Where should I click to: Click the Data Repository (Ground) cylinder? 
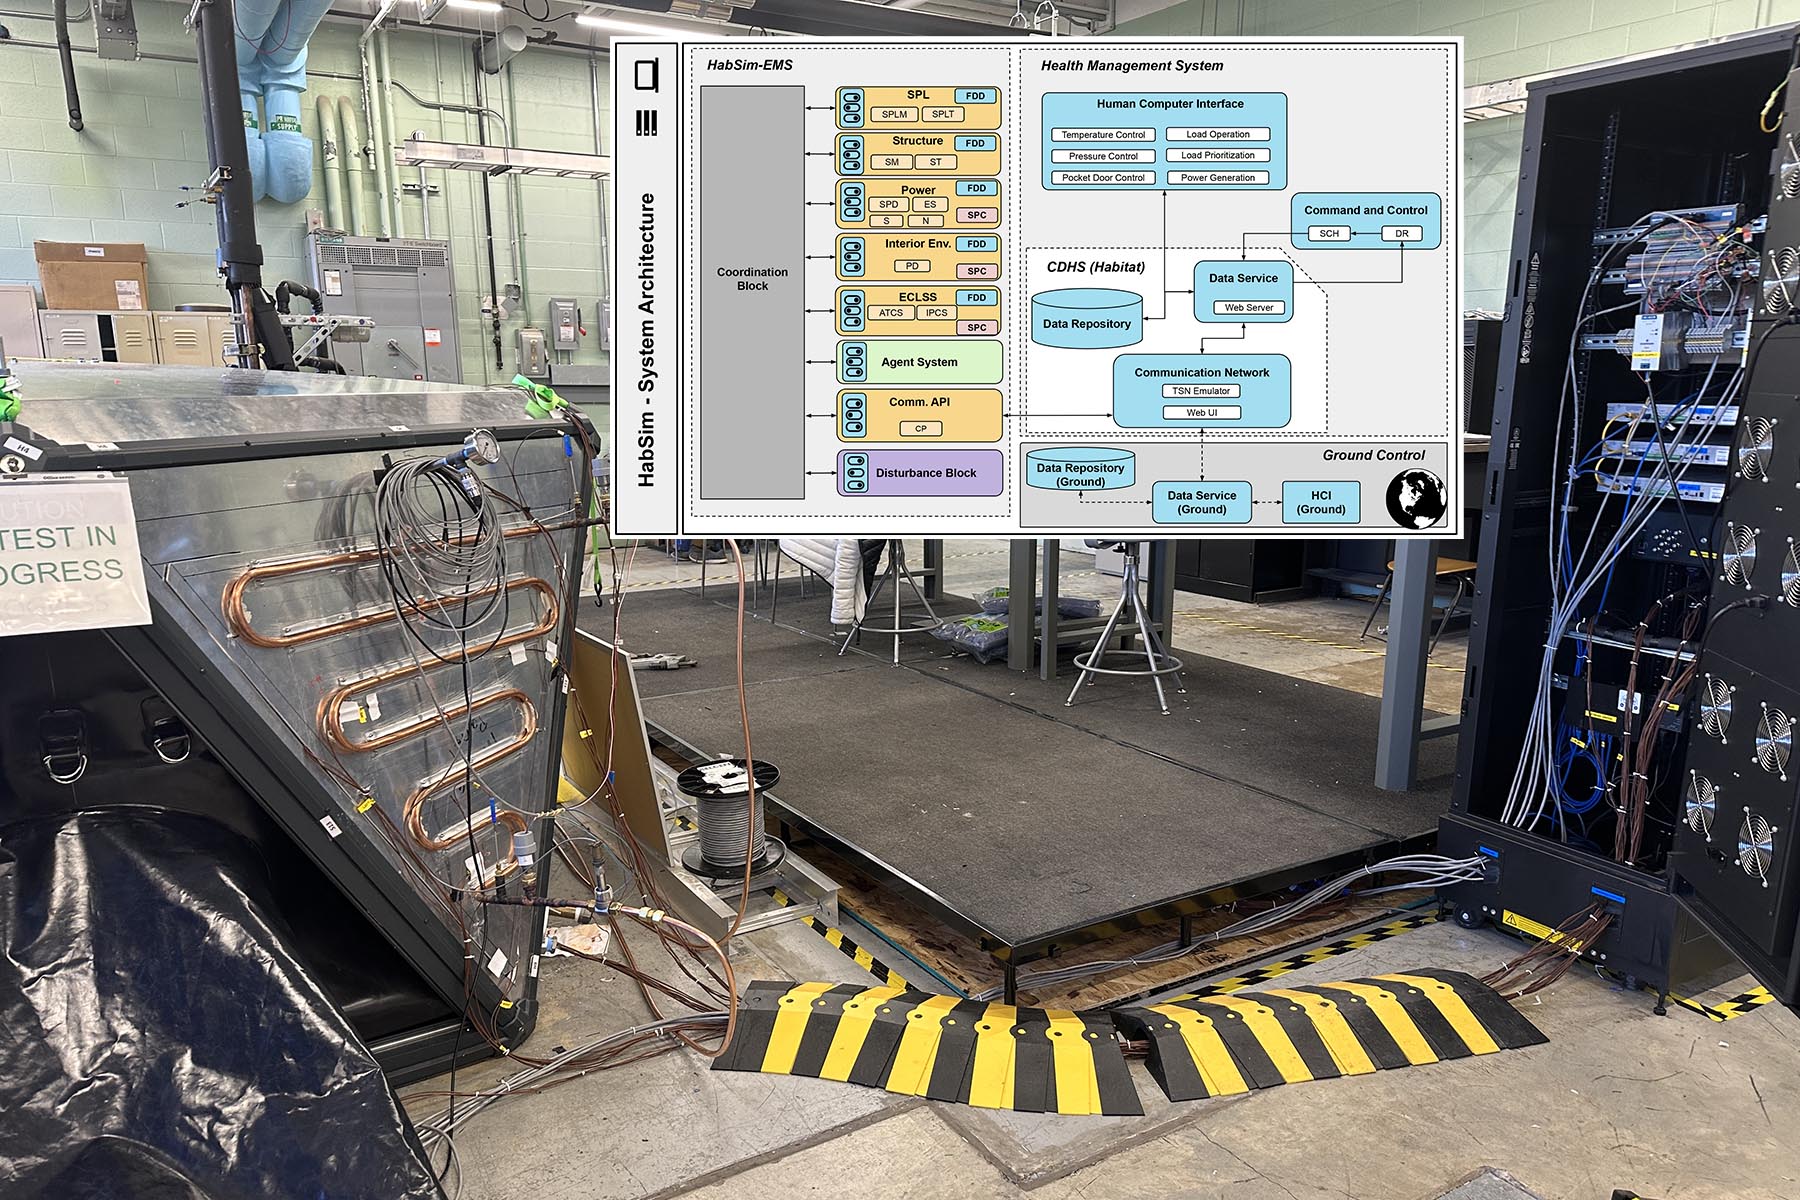click(1080, 471)
